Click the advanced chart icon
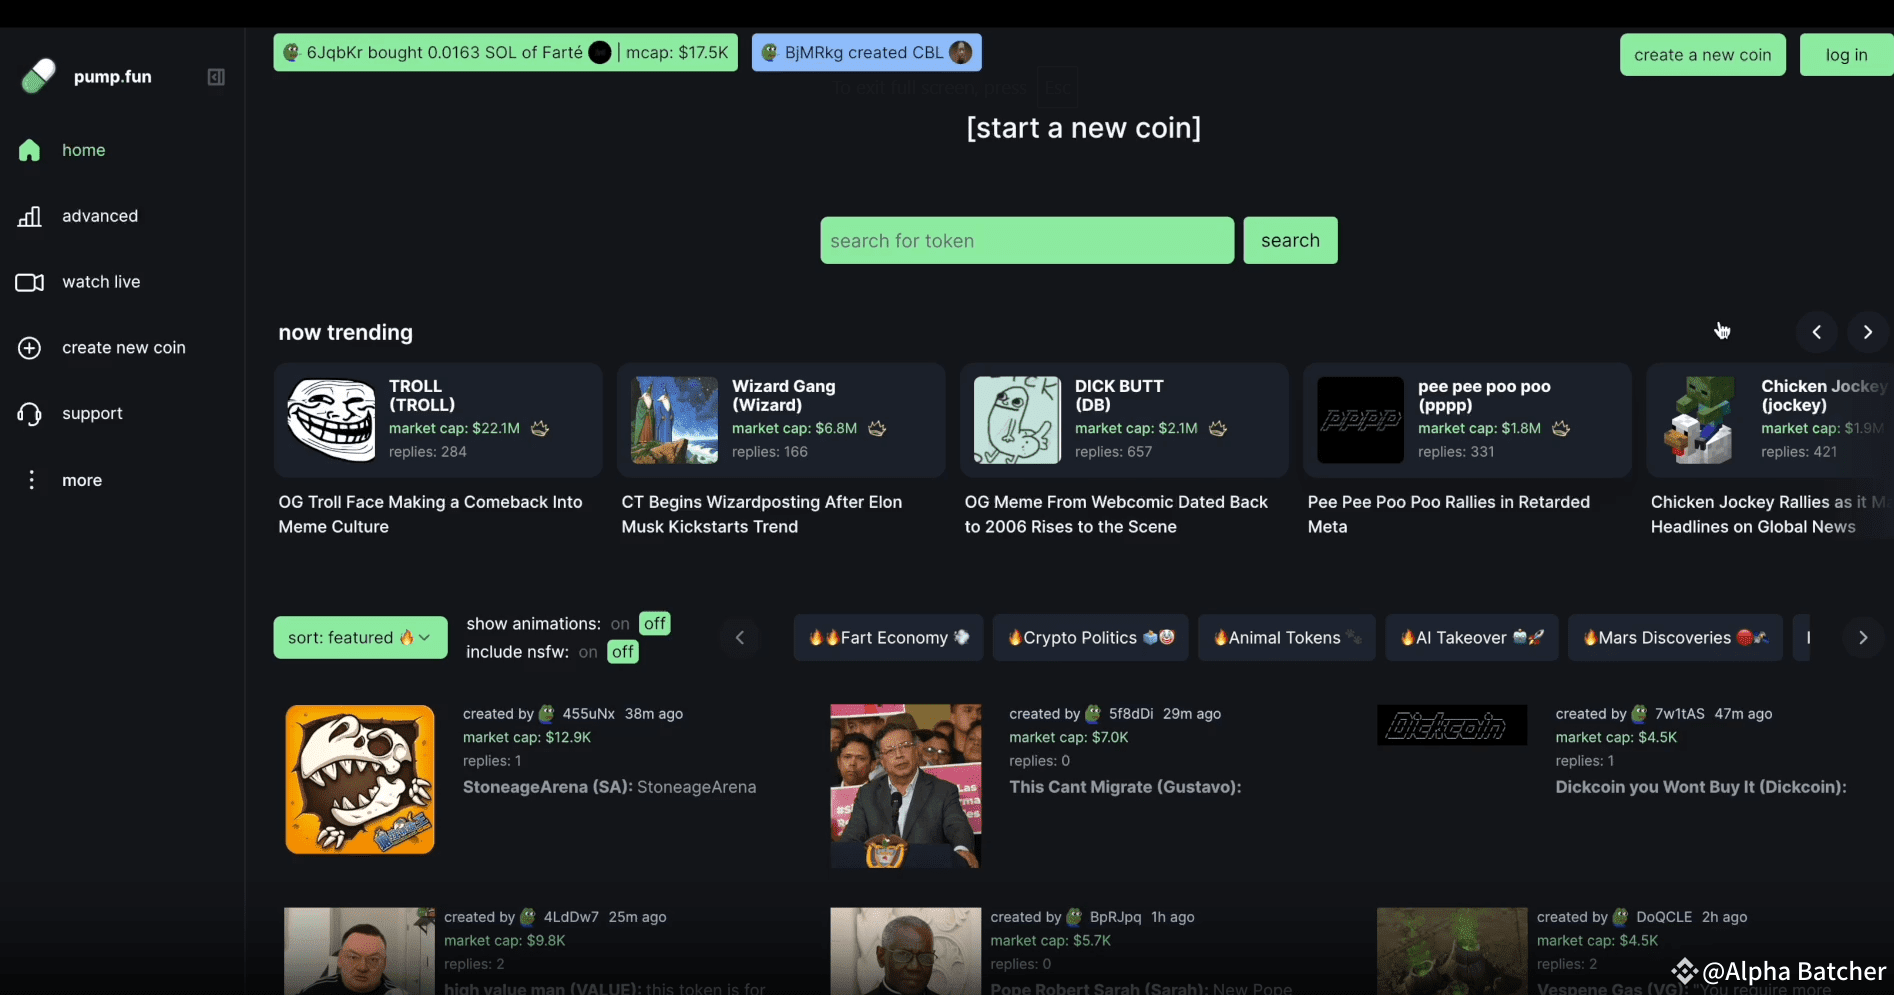The image size is (1894, 995). click(30, 216)
